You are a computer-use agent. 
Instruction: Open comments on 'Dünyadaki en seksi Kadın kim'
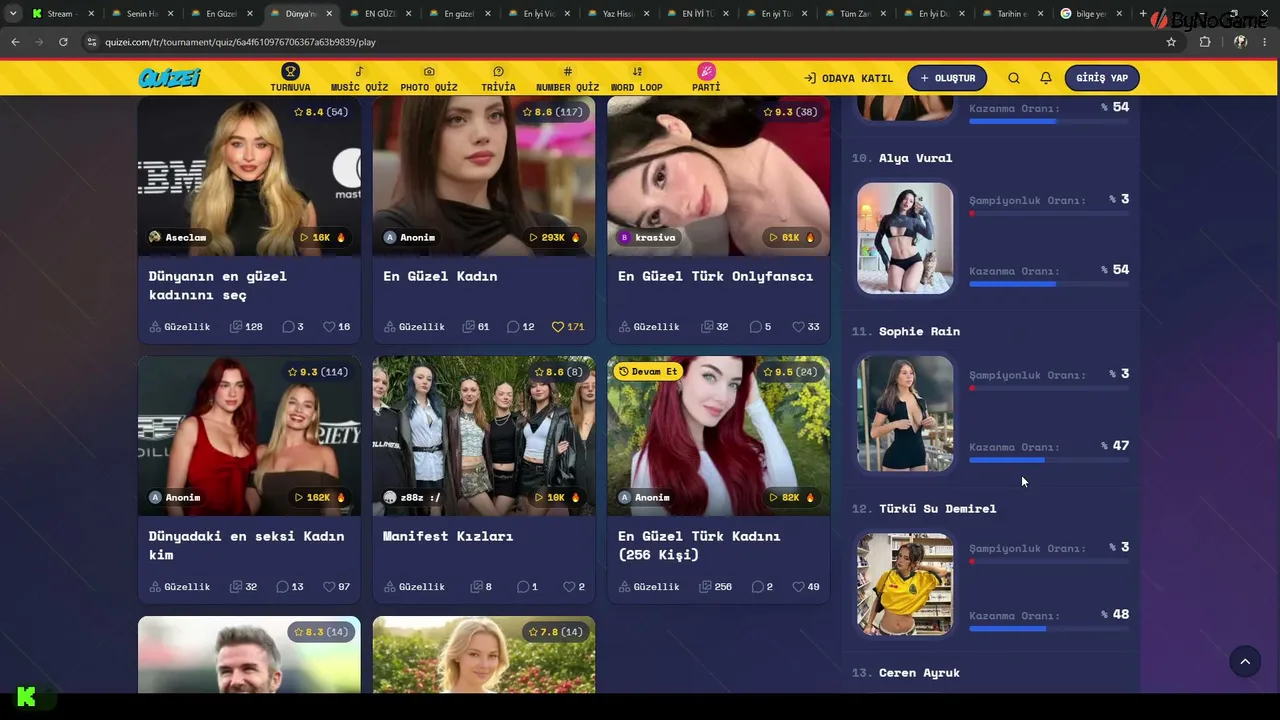pos(292,587)
